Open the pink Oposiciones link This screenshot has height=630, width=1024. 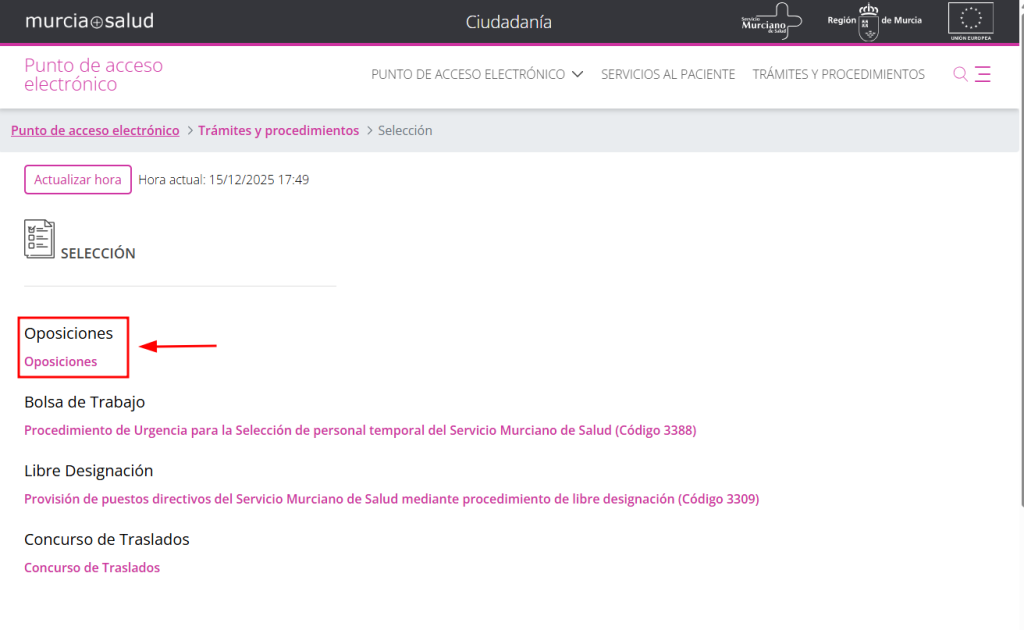61,362
